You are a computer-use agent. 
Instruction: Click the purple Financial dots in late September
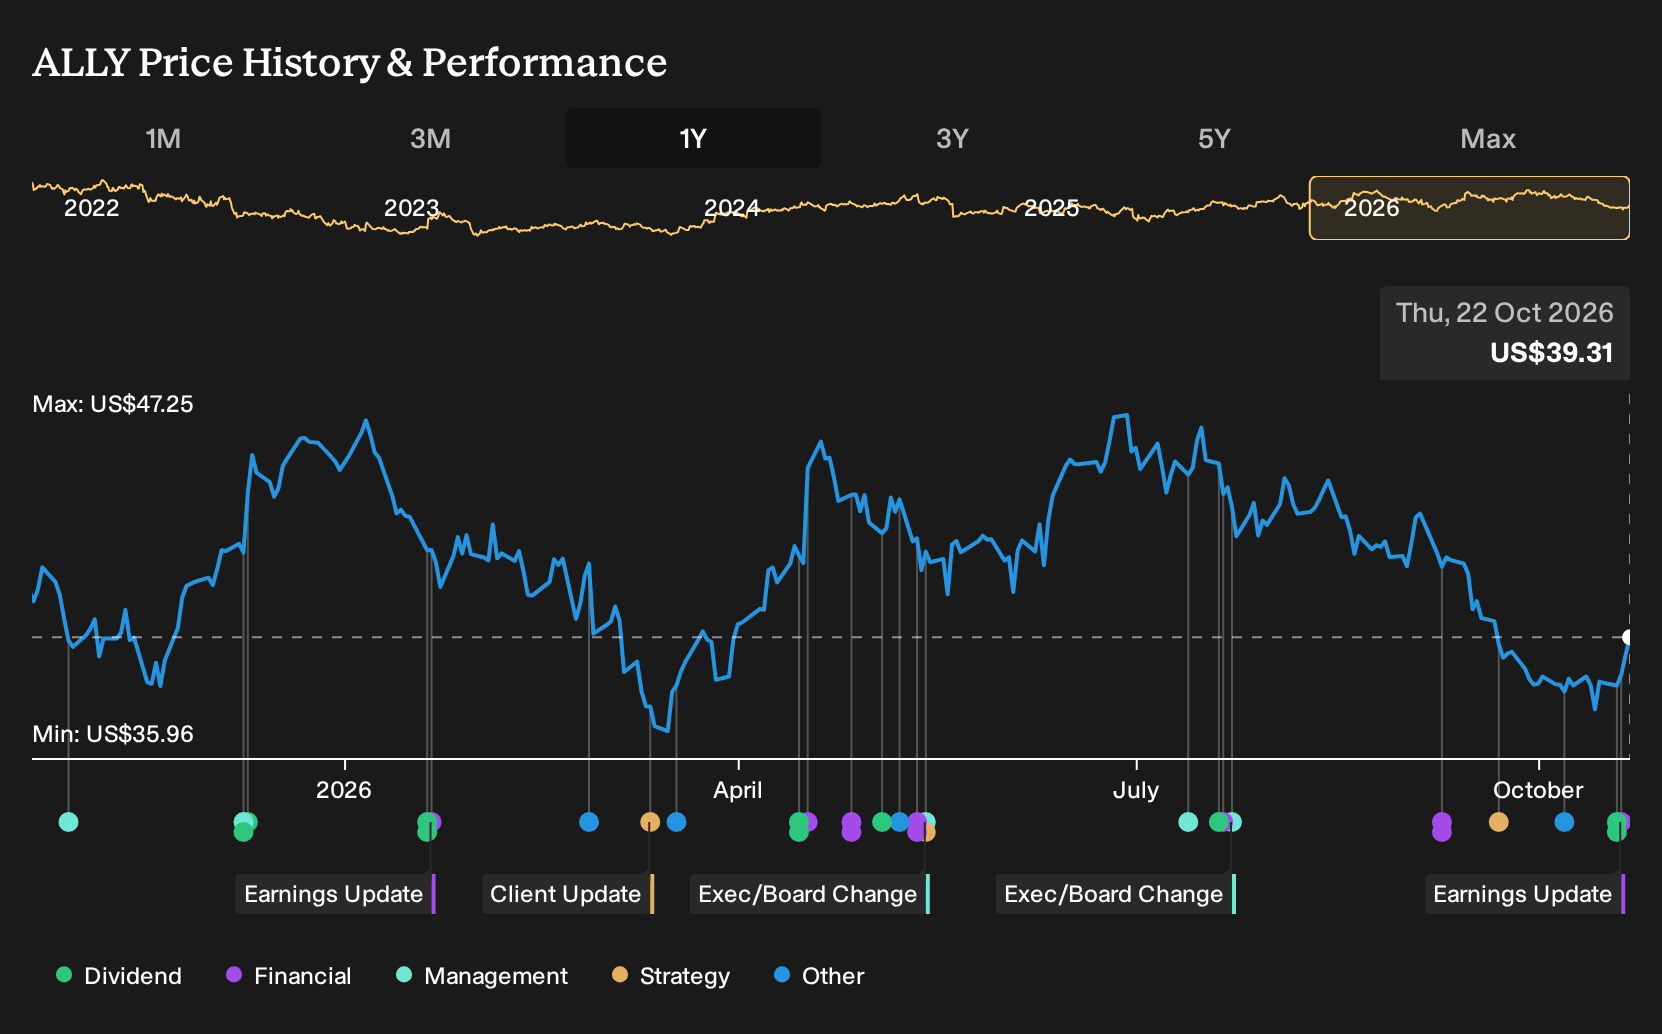(x=1441, y=827)
